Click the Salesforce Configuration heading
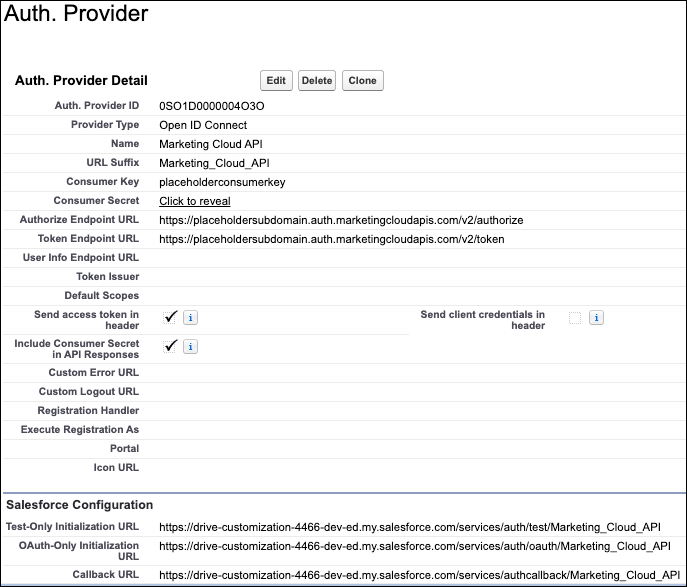This screenshot has height=587, width=687. (79, 505)
